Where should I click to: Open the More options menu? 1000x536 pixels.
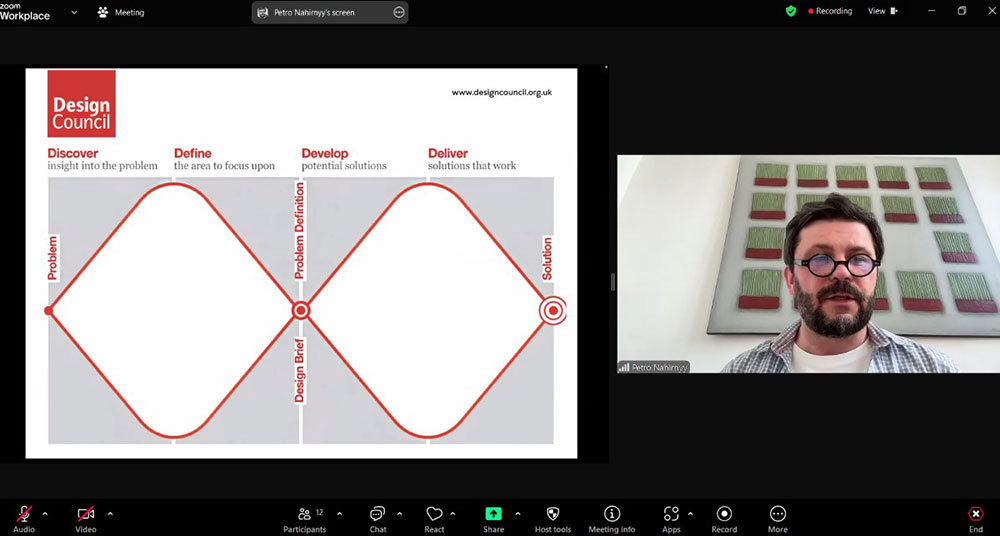coord(777,518)
